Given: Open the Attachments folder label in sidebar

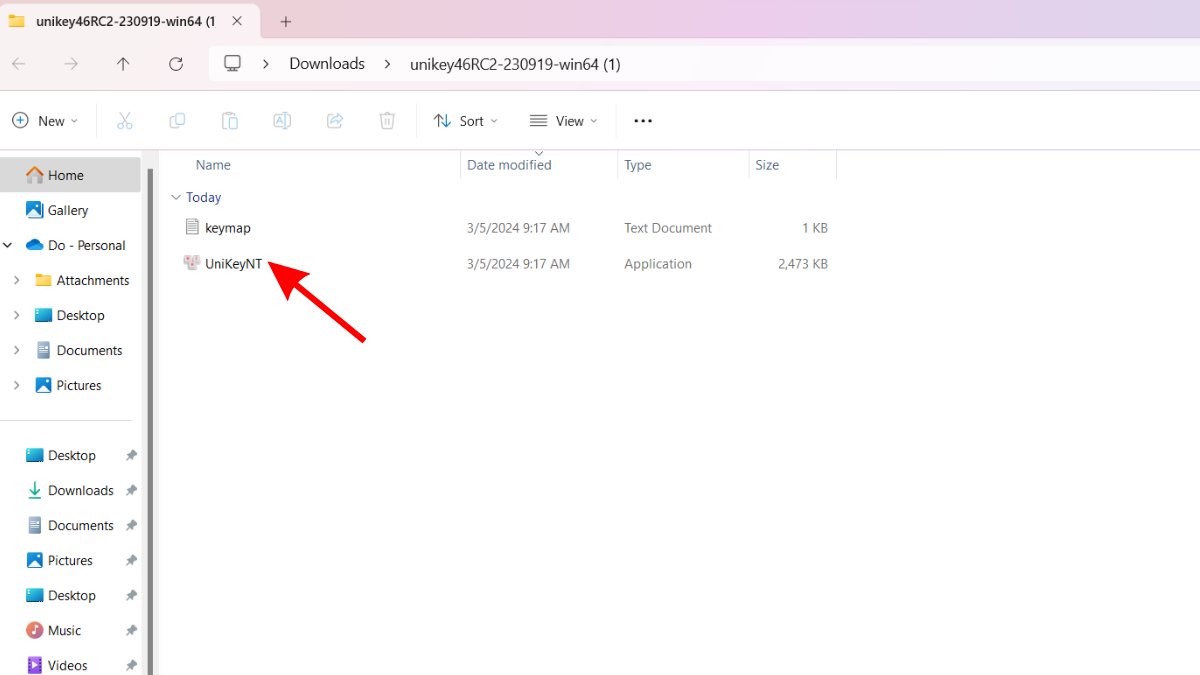Looking at the screenshot, I should (93, 280).
